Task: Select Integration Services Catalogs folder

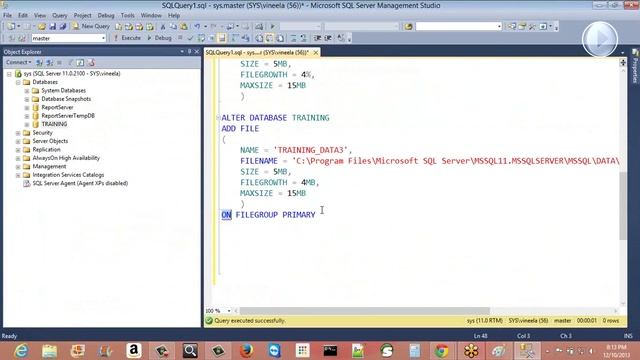Action: pos(68,175)
